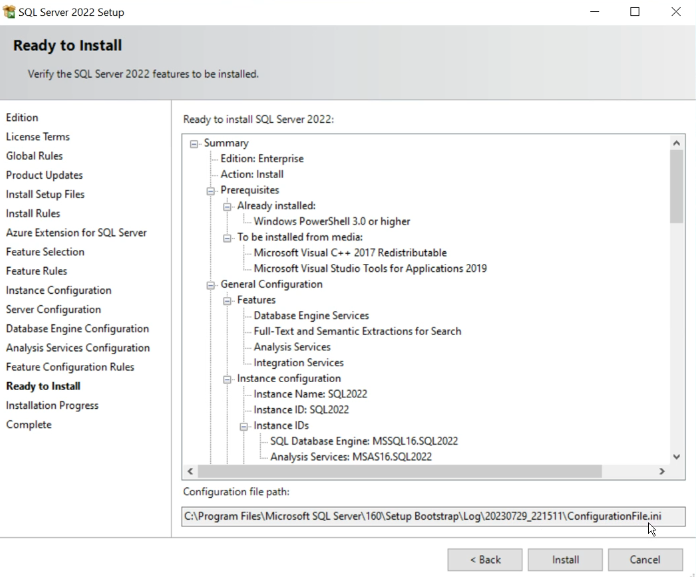Select SQL Database Engine: MSSQL16.SQL2022 row
The width and height of the screenshot is (696, 577).
coord(364,441)
